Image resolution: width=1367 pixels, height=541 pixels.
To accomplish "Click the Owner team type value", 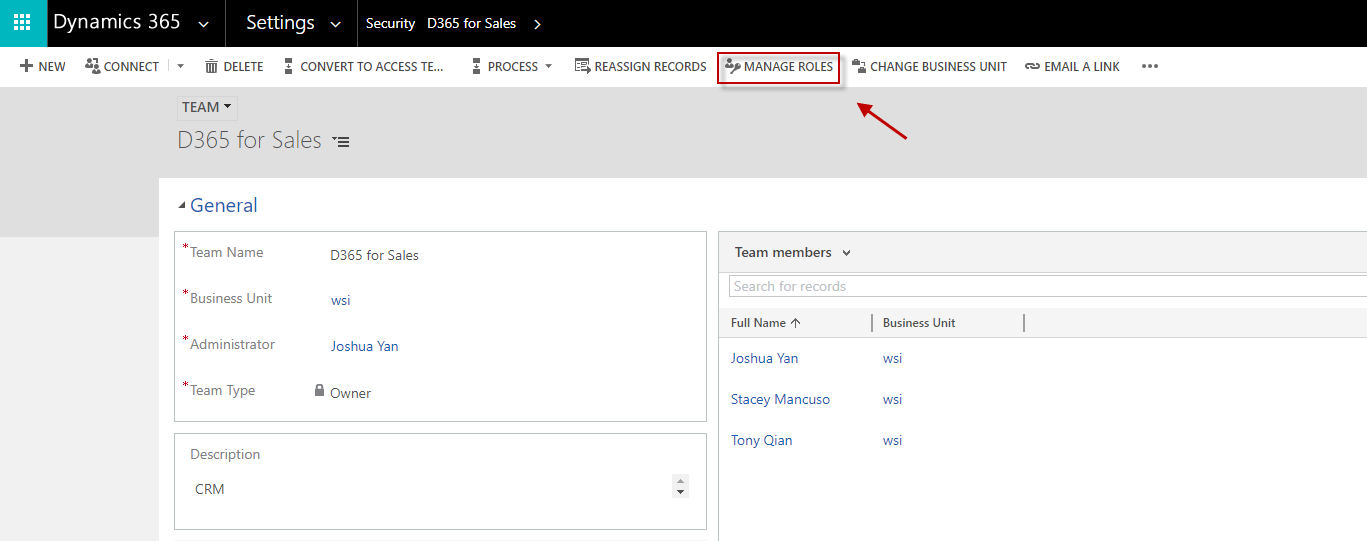I will (350, 393).
